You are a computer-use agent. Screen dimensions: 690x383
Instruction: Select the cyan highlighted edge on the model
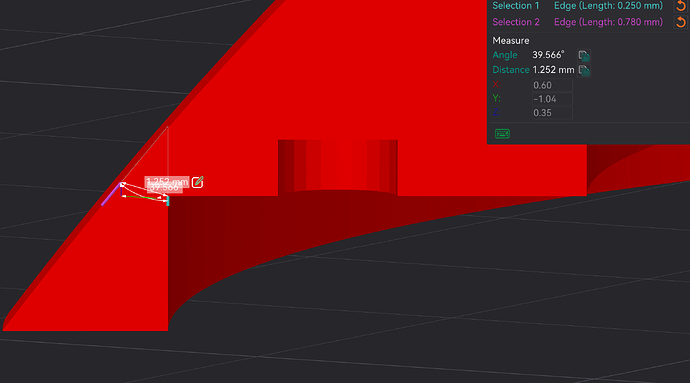pyautogui.click(x=168, y=201)
